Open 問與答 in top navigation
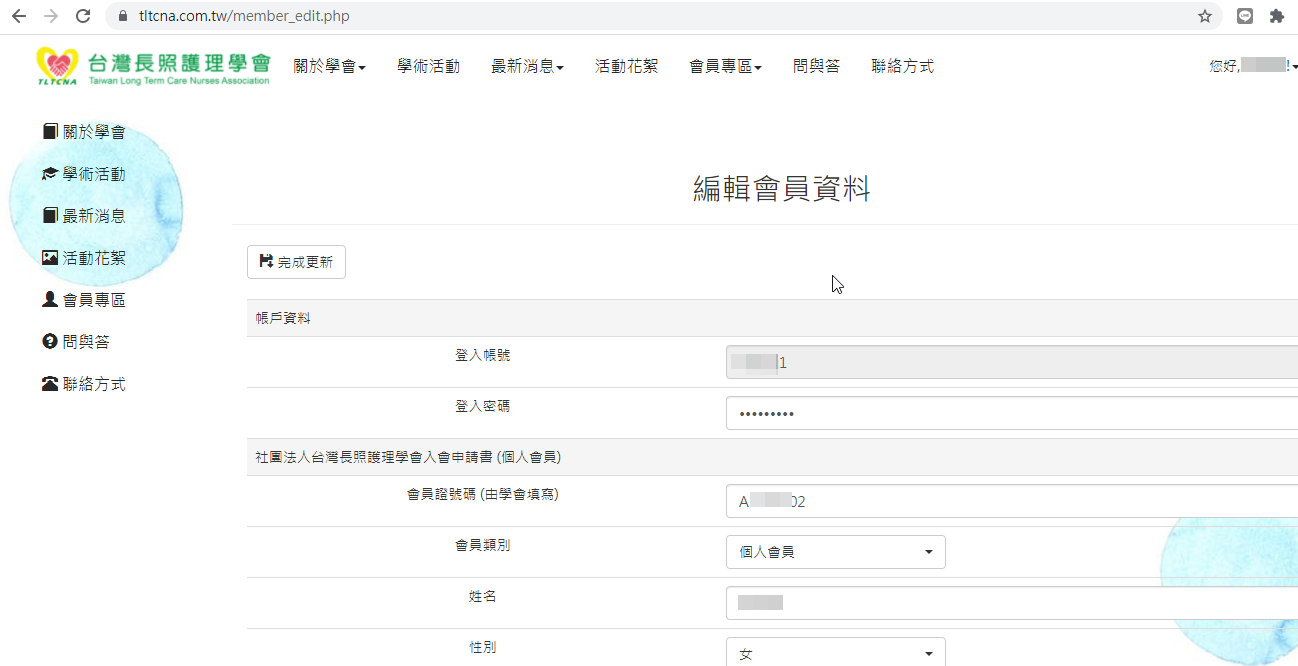 817,66
